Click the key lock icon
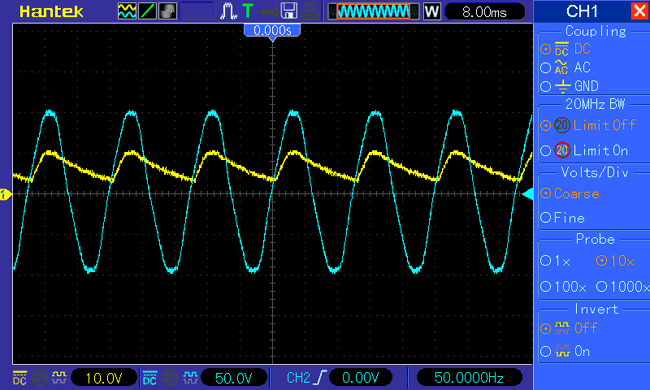650x390 pixels. point(269,12)
